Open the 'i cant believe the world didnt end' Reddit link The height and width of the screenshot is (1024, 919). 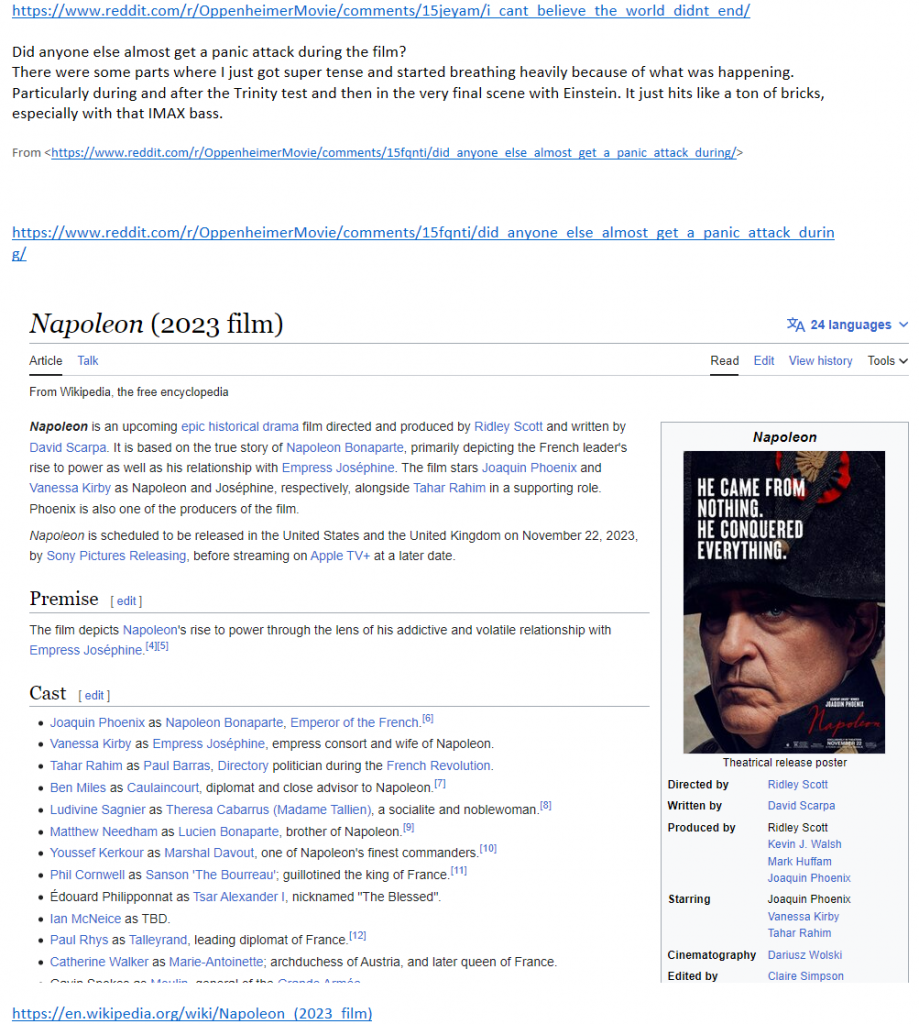point(381,11)
